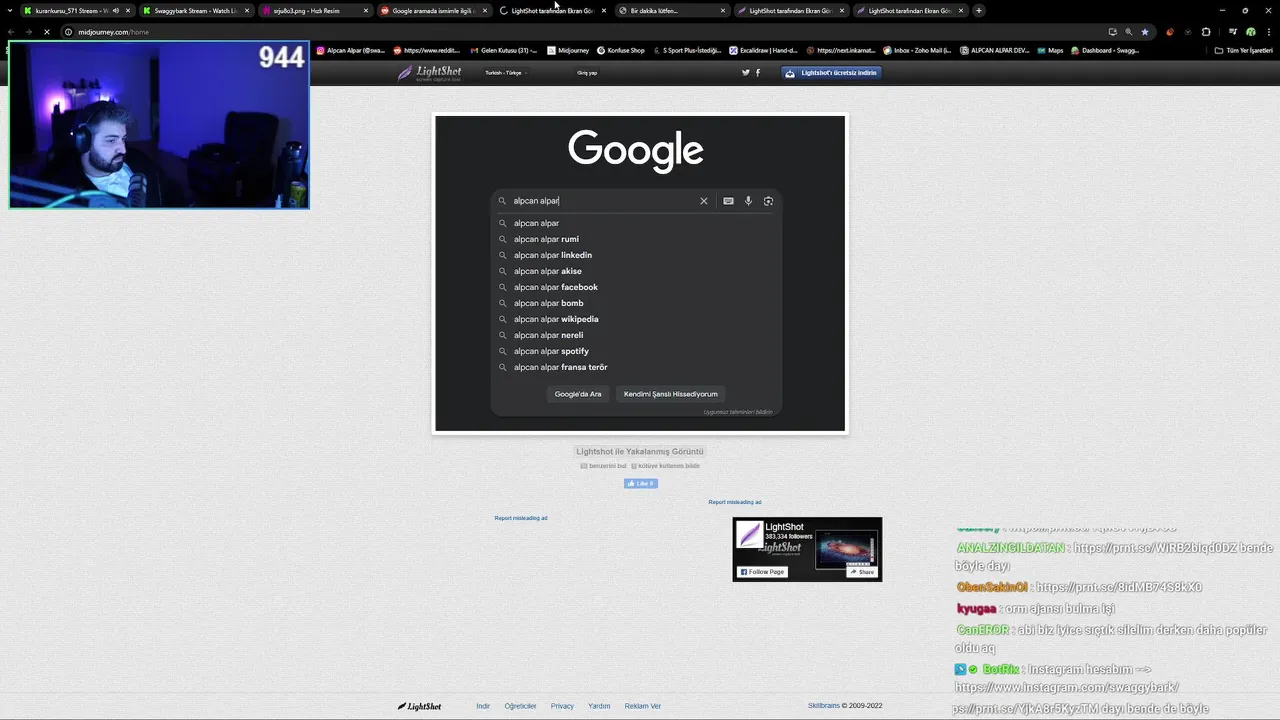
Task: Open a new browser tab
Action: pyautogui.click(x=978, y=11)
